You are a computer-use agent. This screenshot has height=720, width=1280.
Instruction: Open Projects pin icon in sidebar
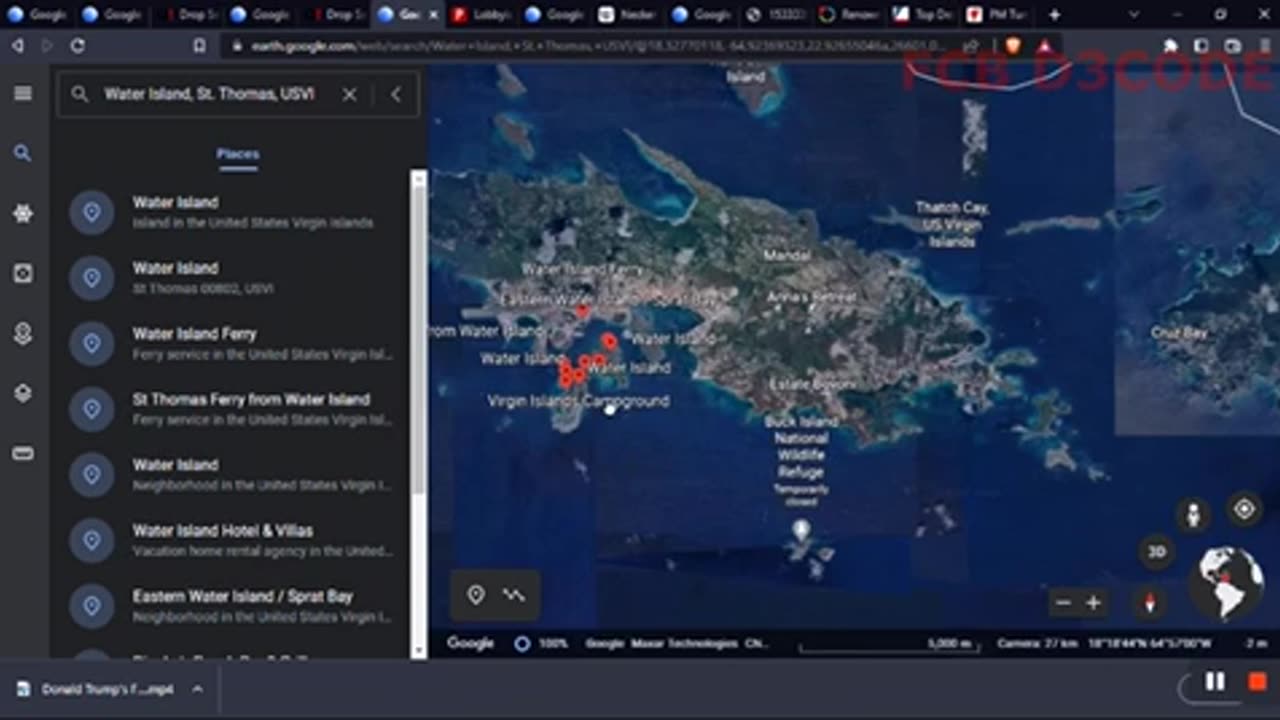tap(23, 333)
